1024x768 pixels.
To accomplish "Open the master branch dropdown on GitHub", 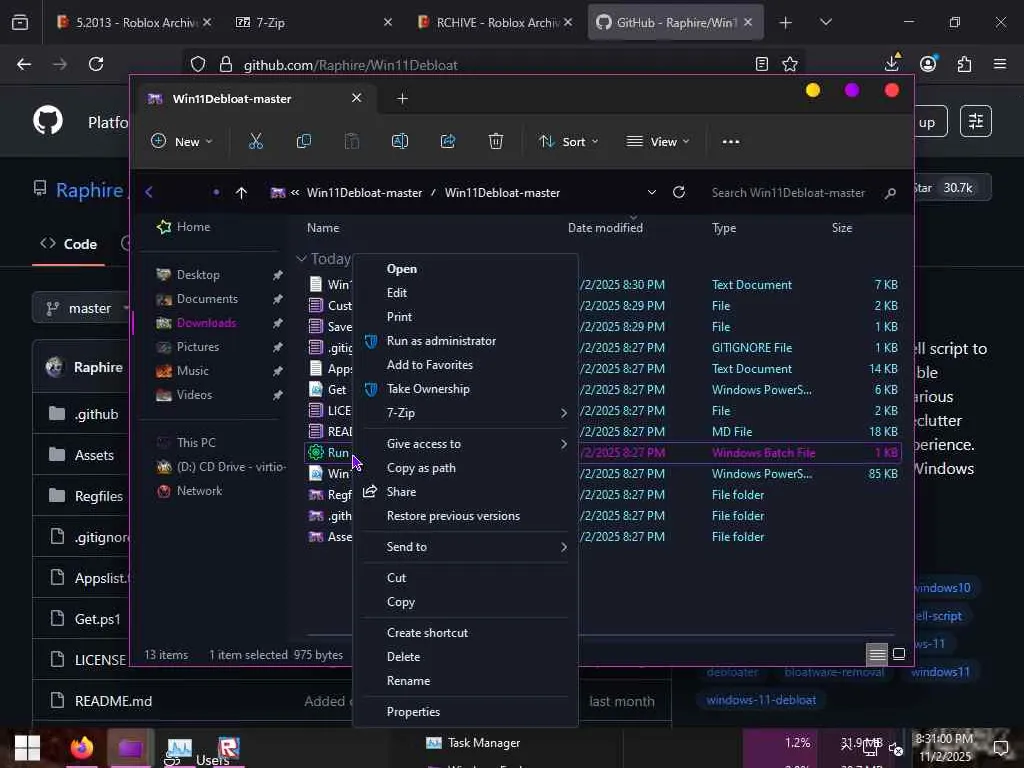I will [83, 308].
